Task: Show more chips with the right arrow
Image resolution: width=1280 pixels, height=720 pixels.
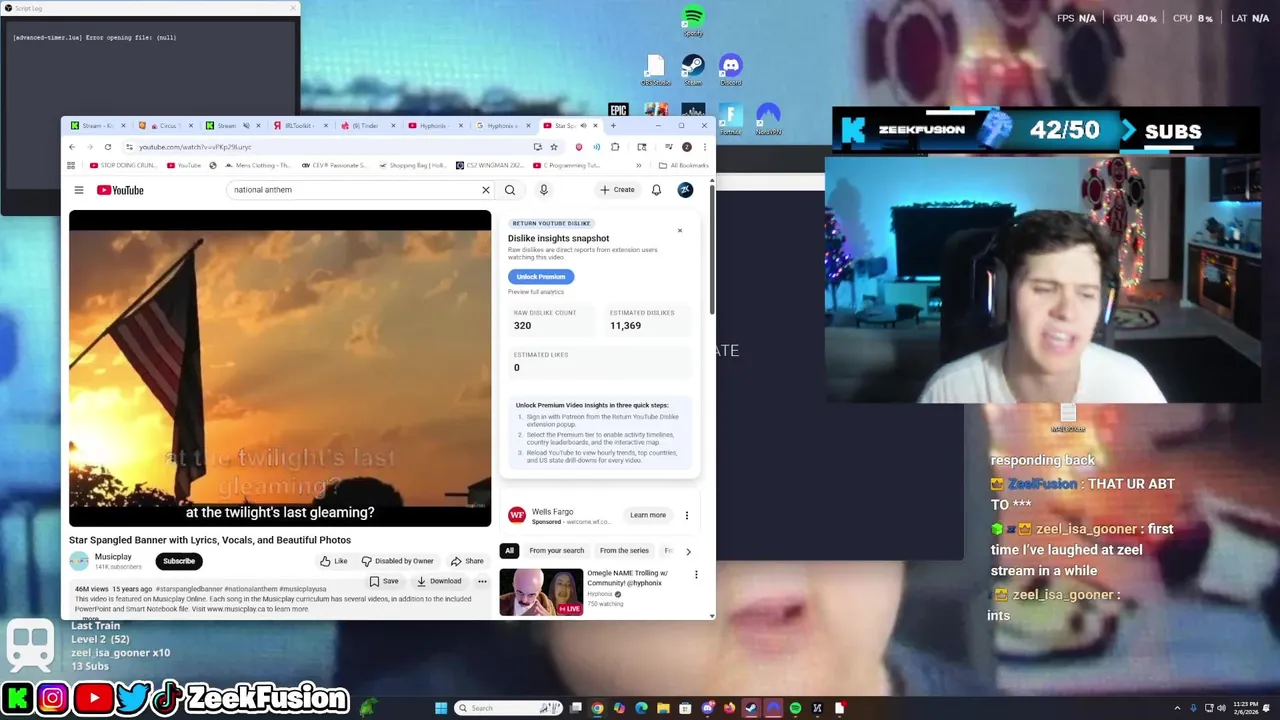Action: pos(688,551)
